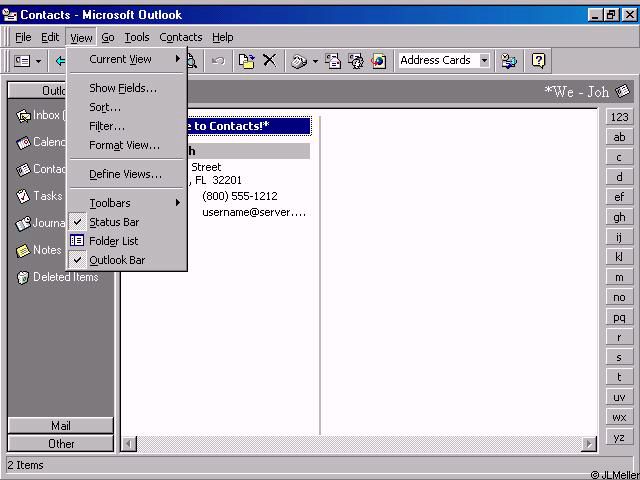Select the 'to Contacts!*' card header
This screenshot has width=640, height=480.
pos(249,126)
